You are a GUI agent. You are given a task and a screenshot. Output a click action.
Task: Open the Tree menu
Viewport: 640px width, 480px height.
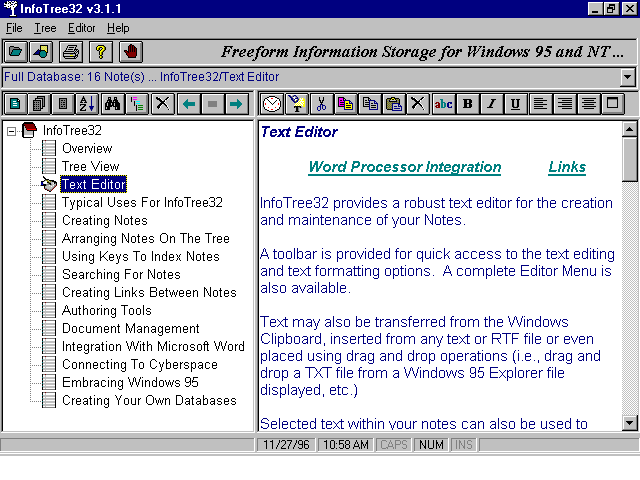coord(45,28)
